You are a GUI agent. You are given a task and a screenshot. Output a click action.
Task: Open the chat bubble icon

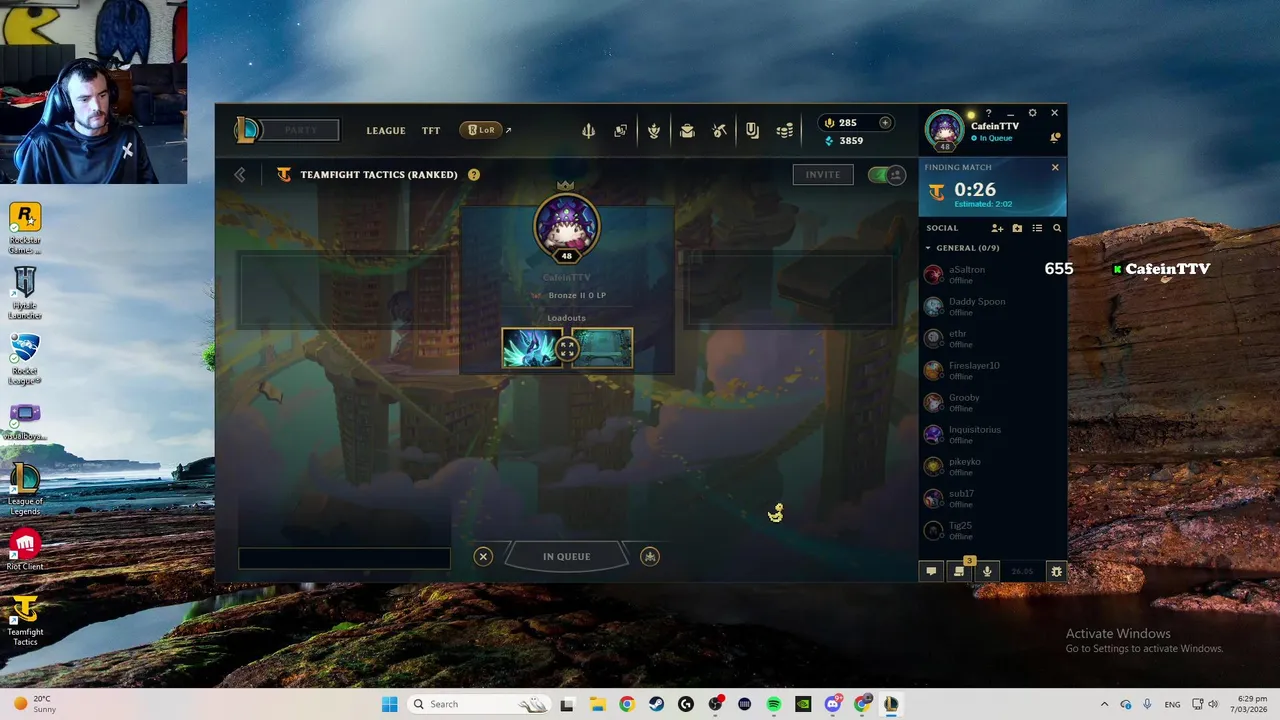pos(931,571)
